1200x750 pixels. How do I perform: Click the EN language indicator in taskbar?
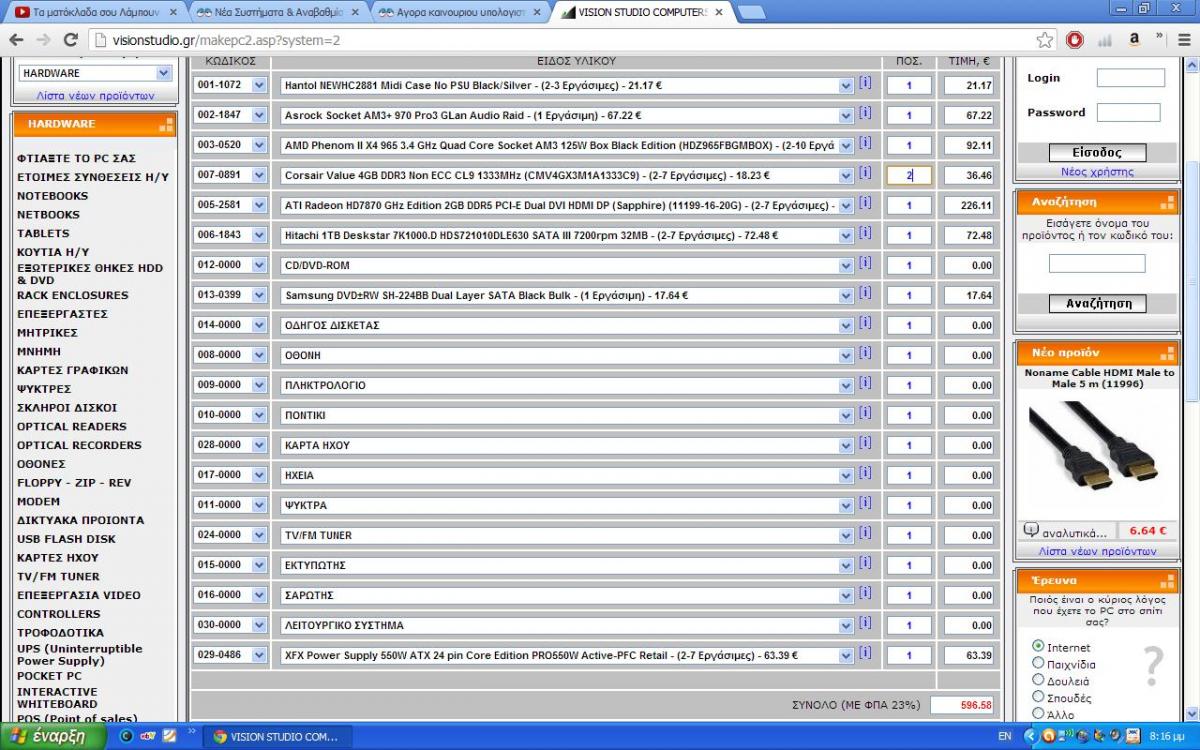point(1005,736)
